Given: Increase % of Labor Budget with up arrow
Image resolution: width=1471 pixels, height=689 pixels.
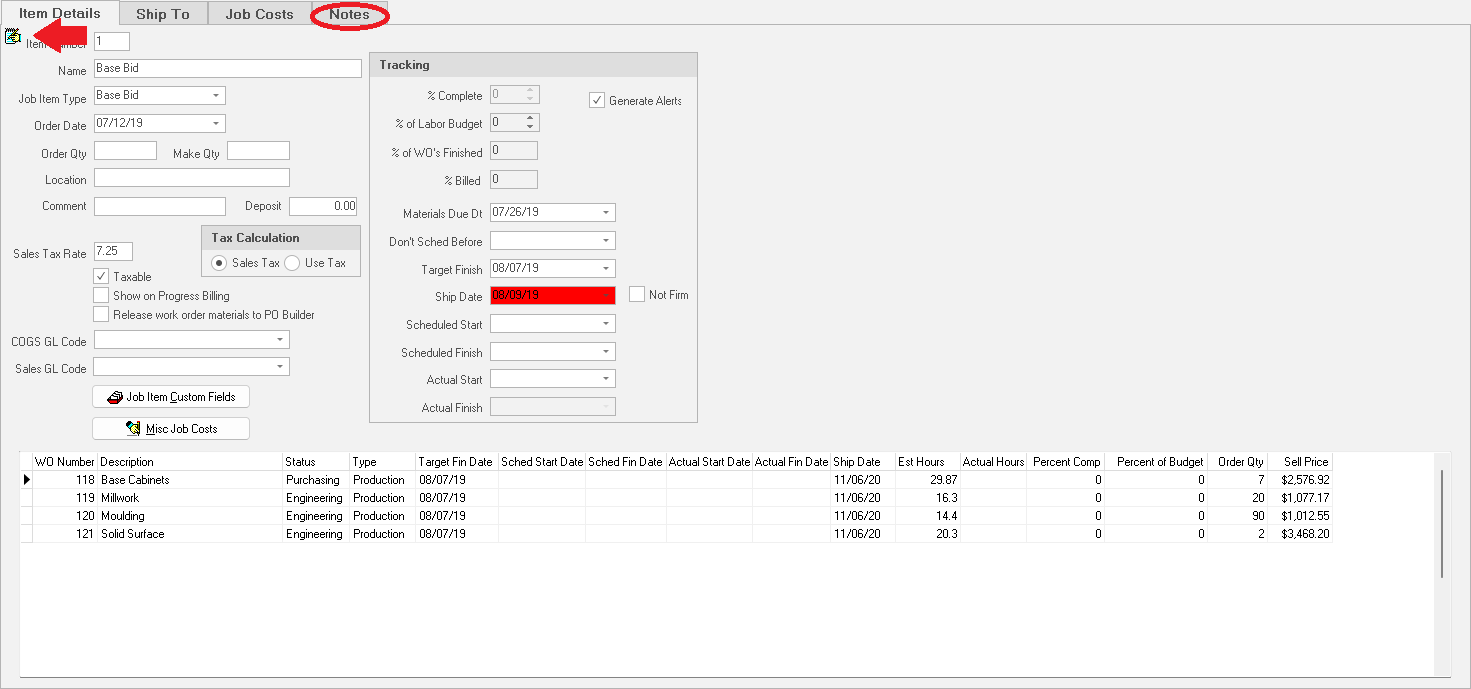Looking at the screenshot, I should pyautogui.click(x=531, y=119).
